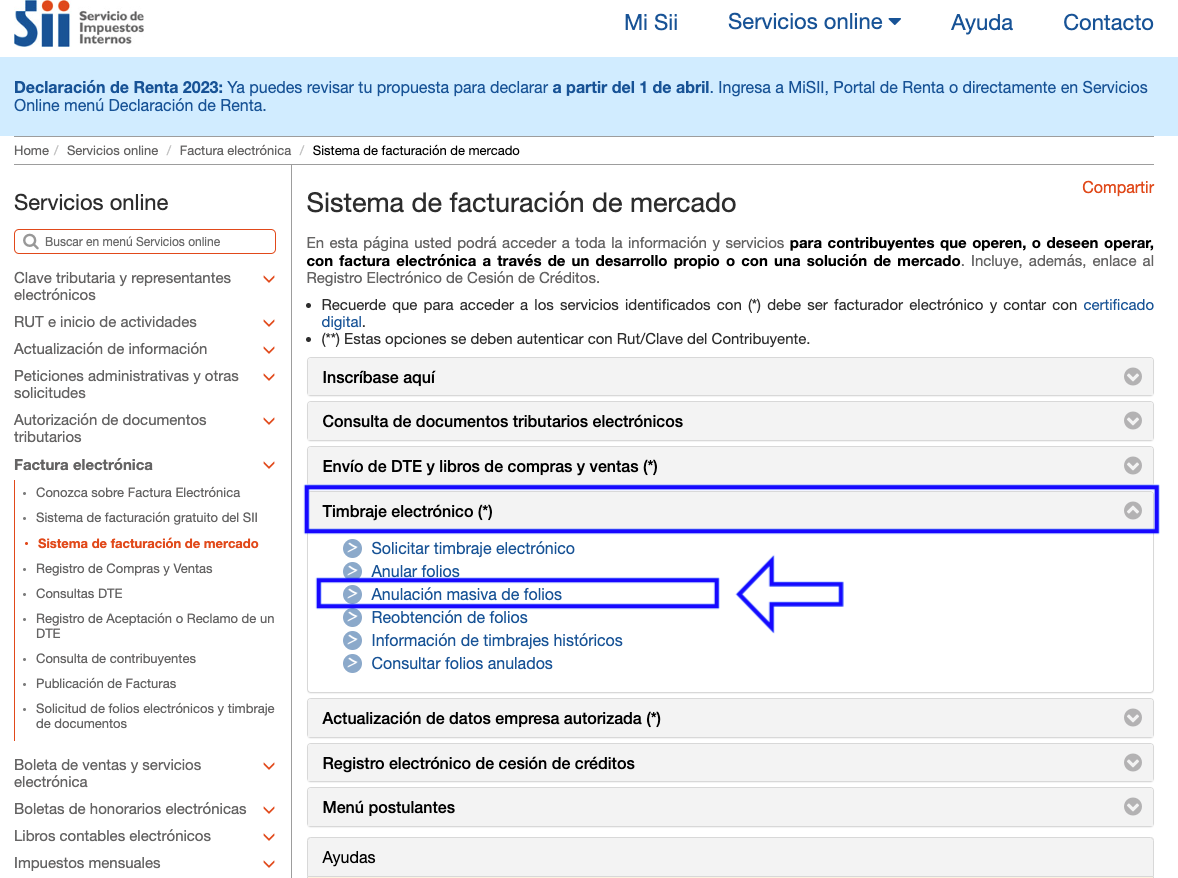This screenshot has height=878, width=1178.
Task: Click the Compartir link
Action: [1117, 187]
